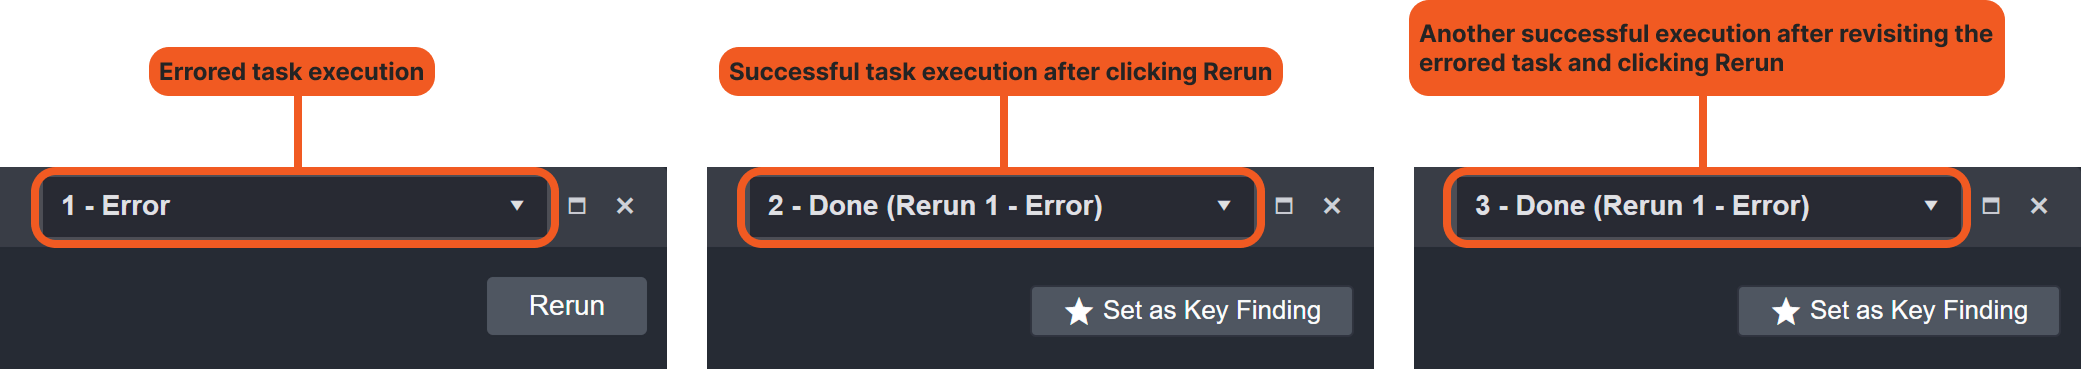Screen dimensions: 2081x369
Task: Close the 3 - Done task panel
Action: (2039, 206)
